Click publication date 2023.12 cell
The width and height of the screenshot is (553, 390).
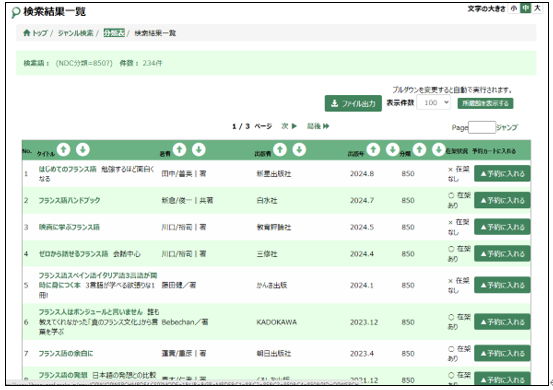click(x=364, y=322)
